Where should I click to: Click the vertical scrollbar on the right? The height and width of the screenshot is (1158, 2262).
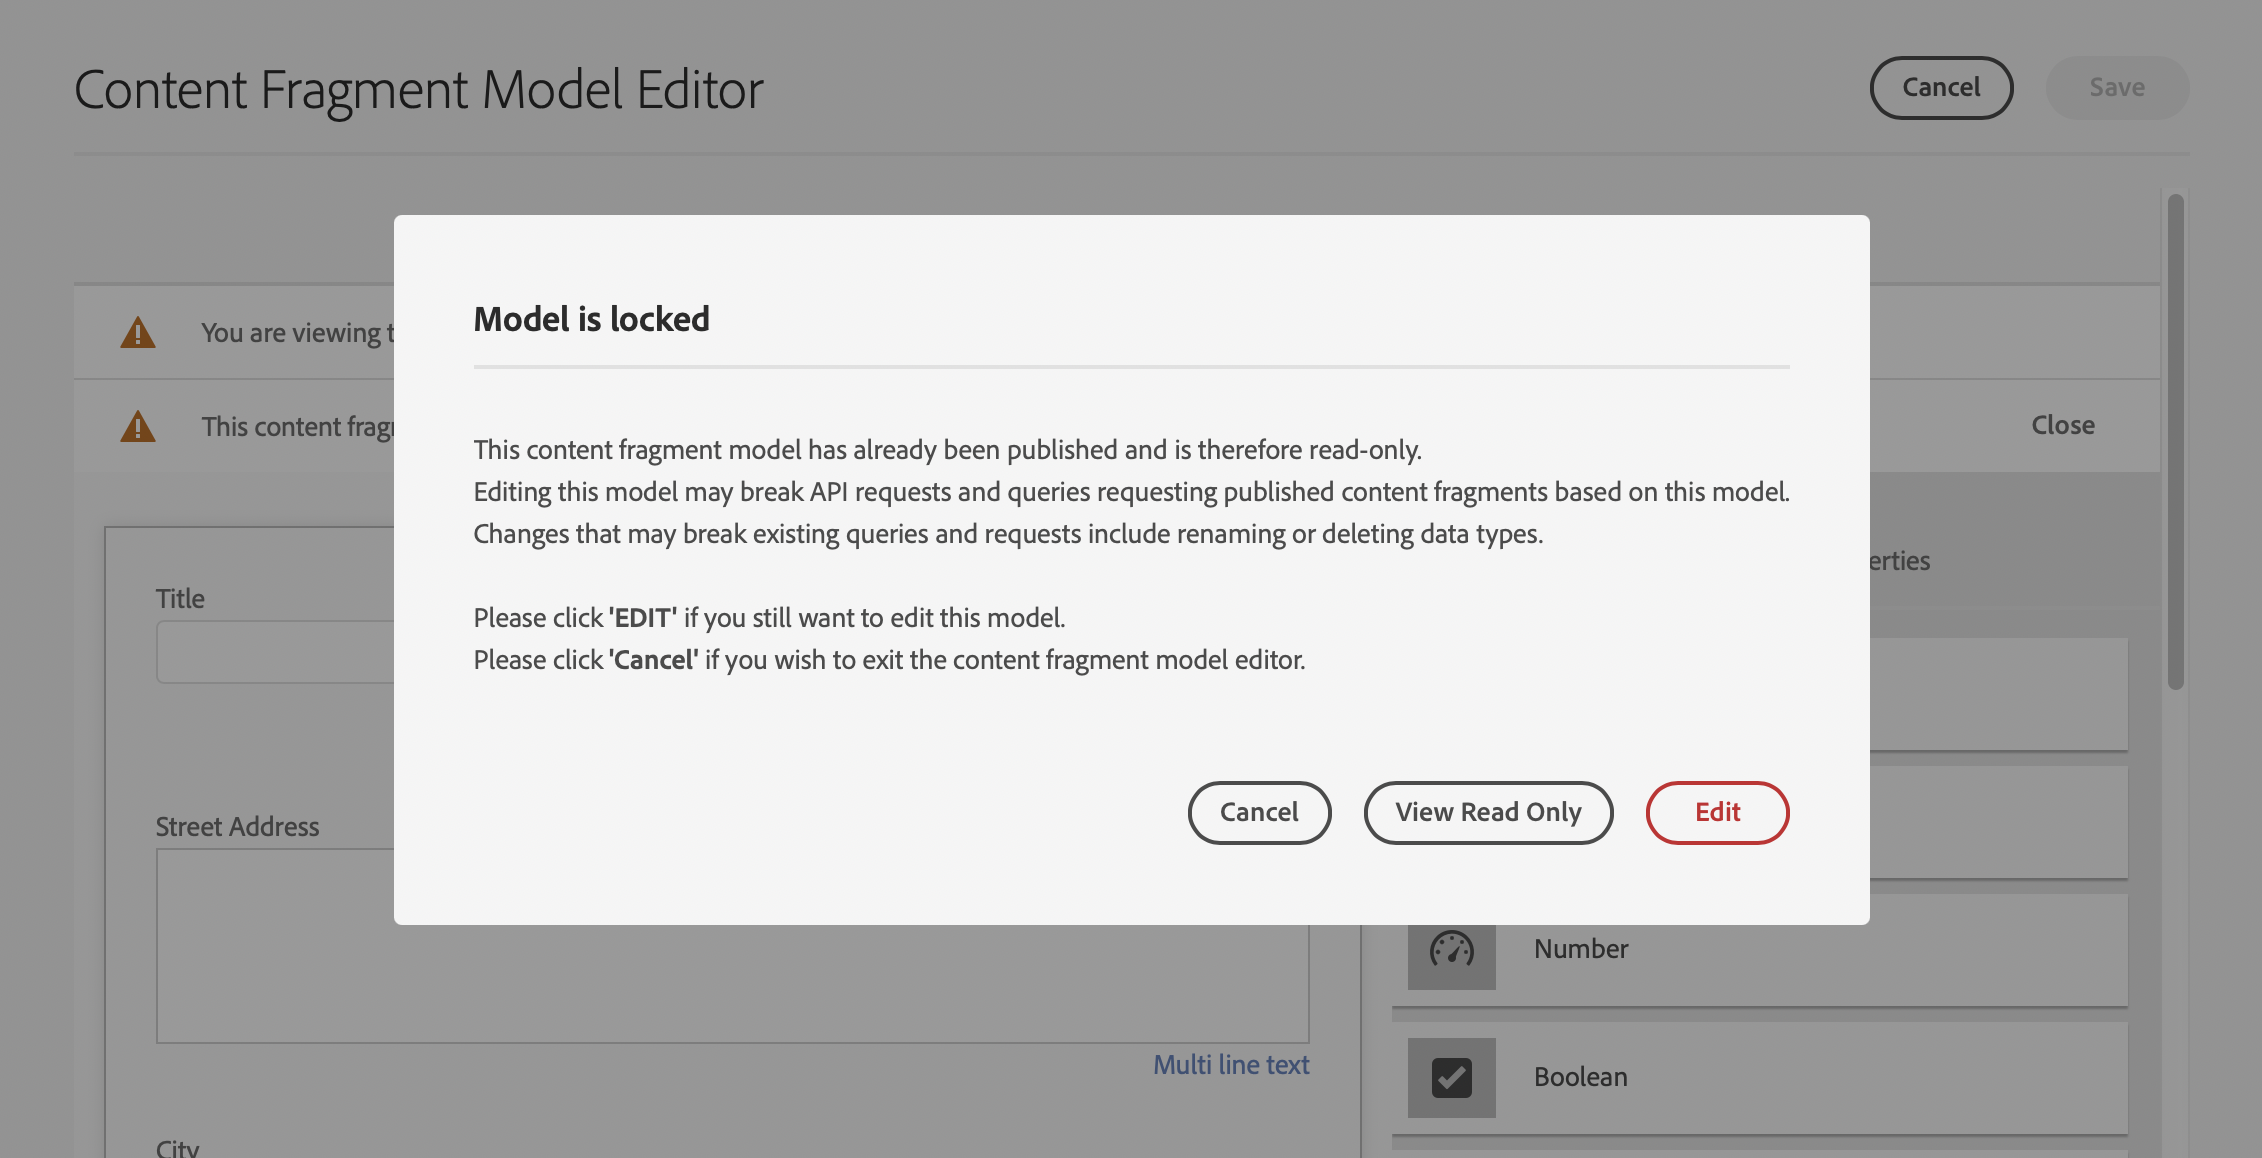(x=2175, y=440)
